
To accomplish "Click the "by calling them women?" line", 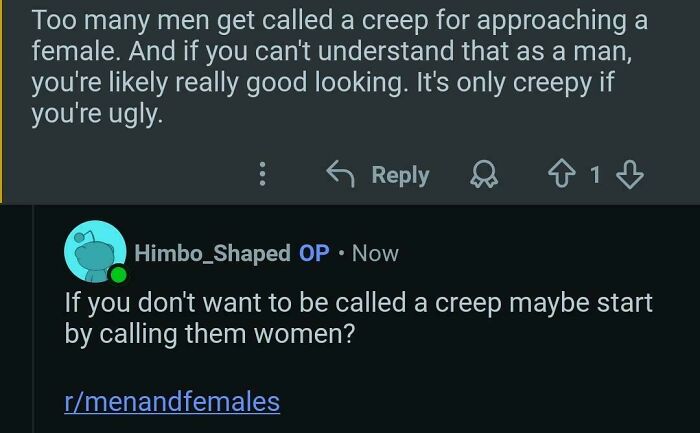I will 210,334.
